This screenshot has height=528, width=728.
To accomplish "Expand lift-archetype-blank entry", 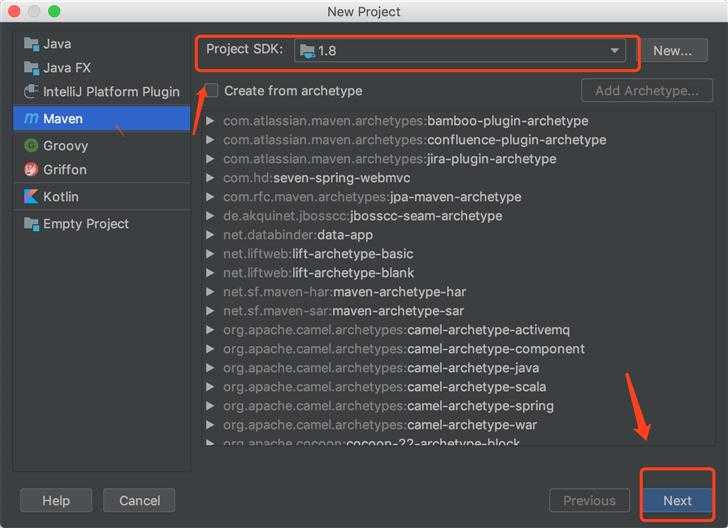I will [x=210, y=273].
